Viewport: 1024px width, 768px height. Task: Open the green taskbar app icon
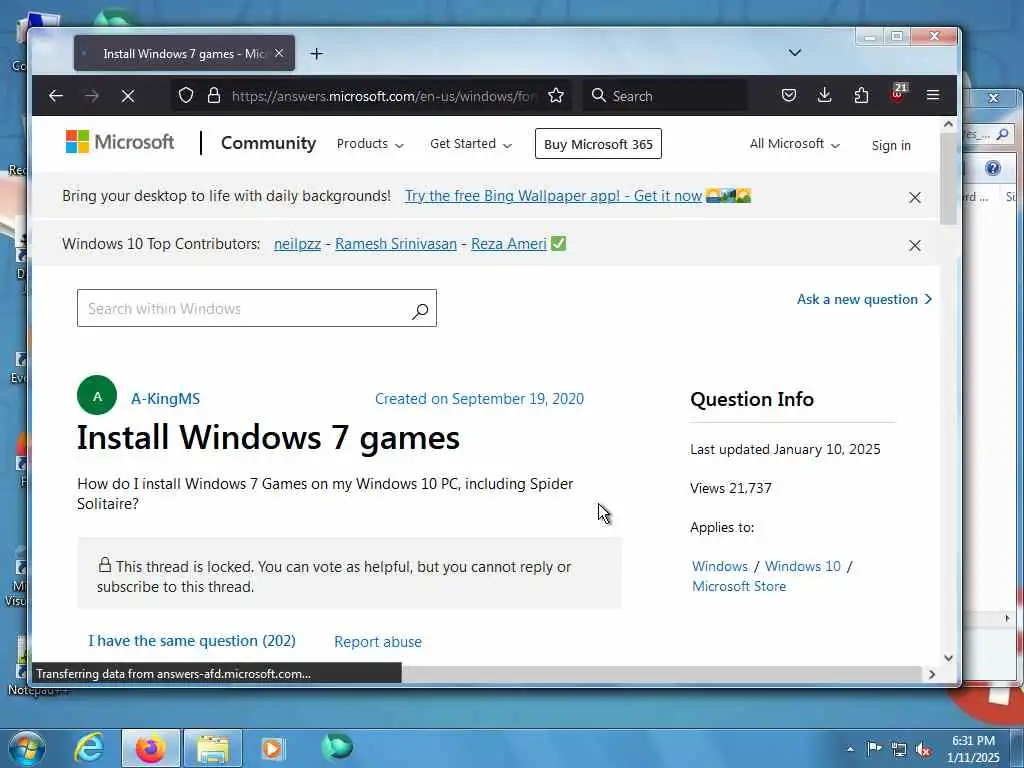click(337, 747)
